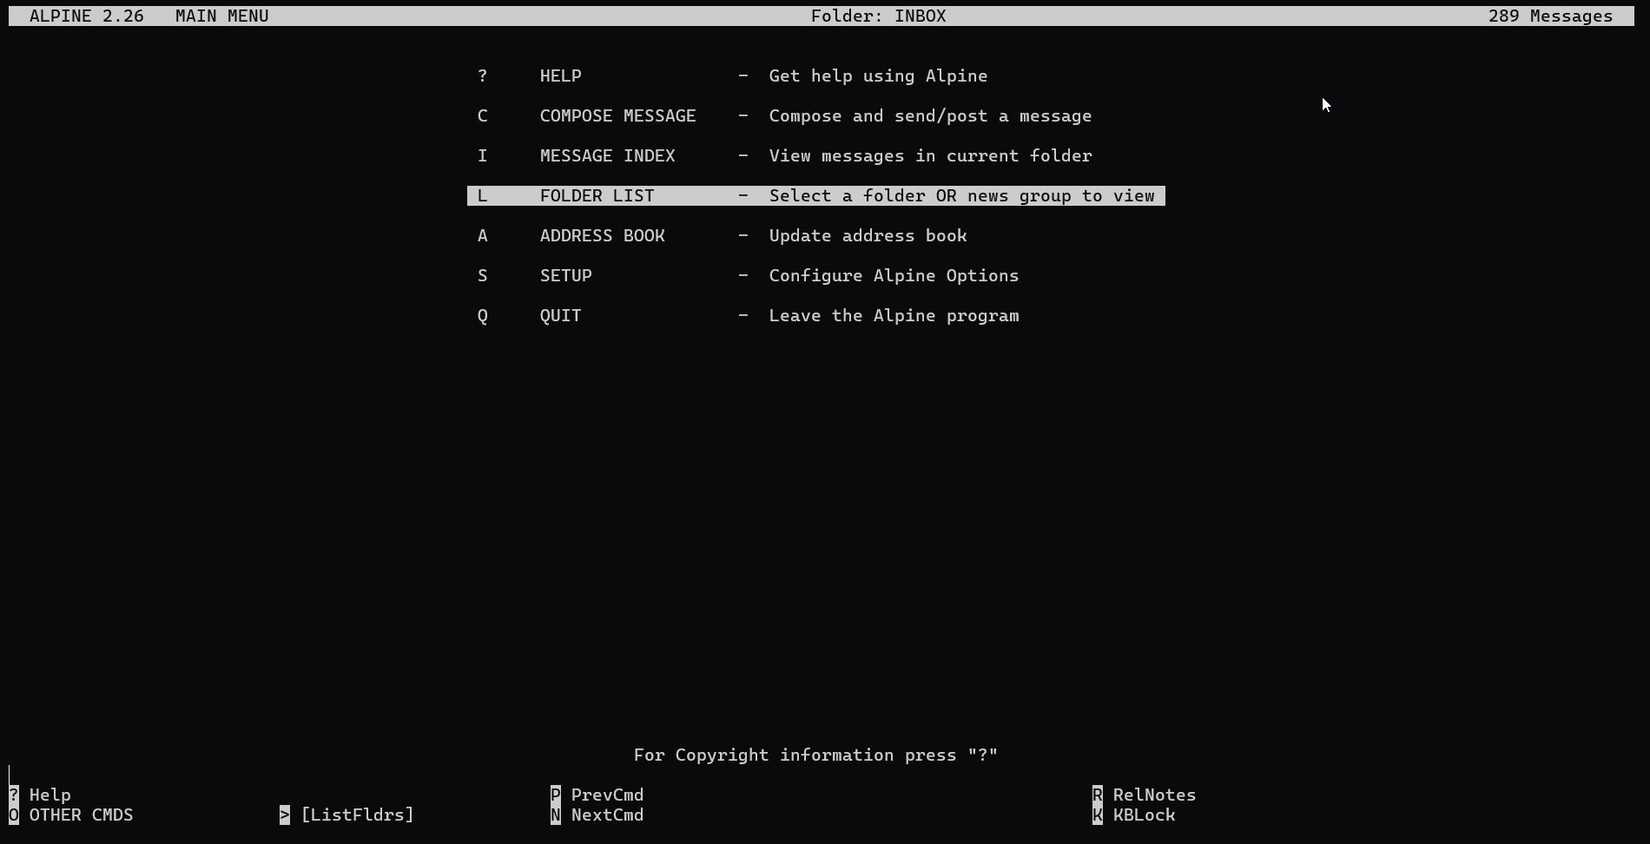Choose the highlighted FOLDER LIST entry

point(816,196)
